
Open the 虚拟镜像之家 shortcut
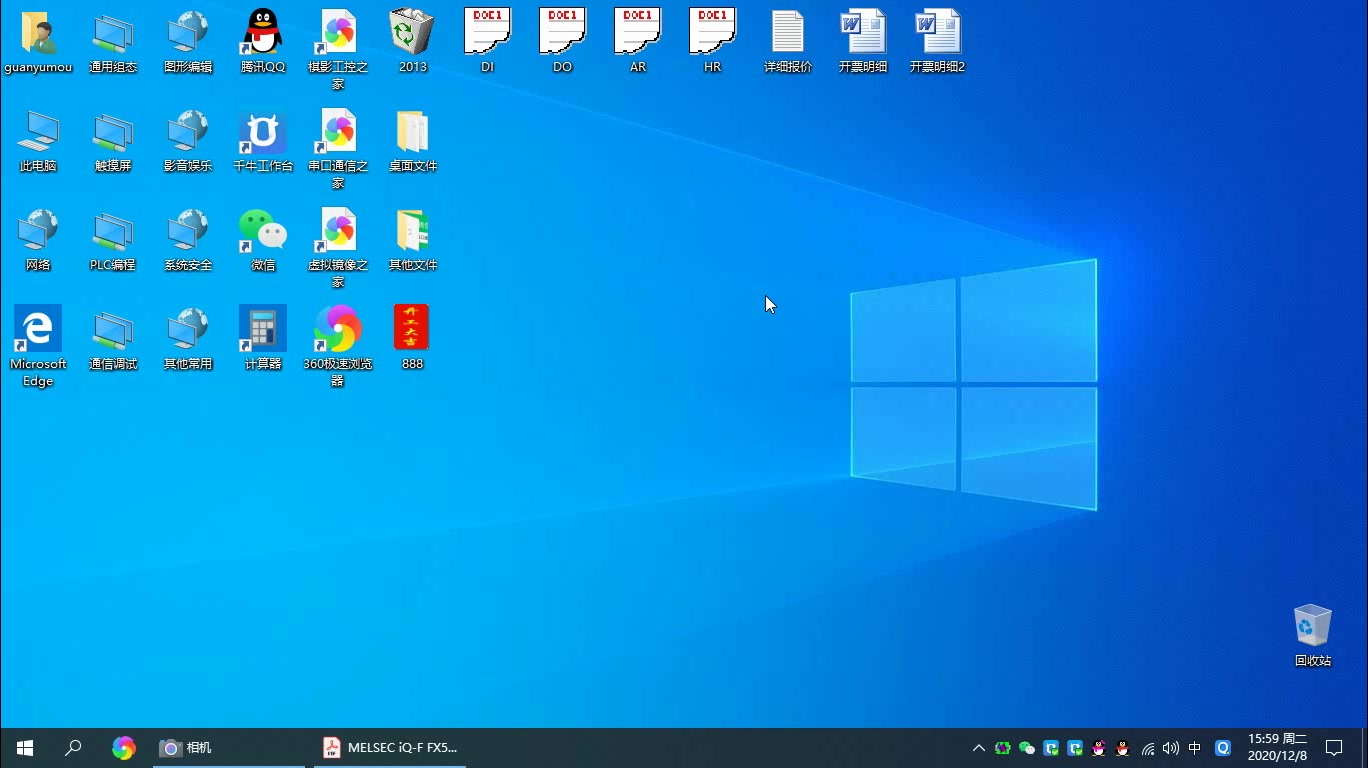click(338, 248)
